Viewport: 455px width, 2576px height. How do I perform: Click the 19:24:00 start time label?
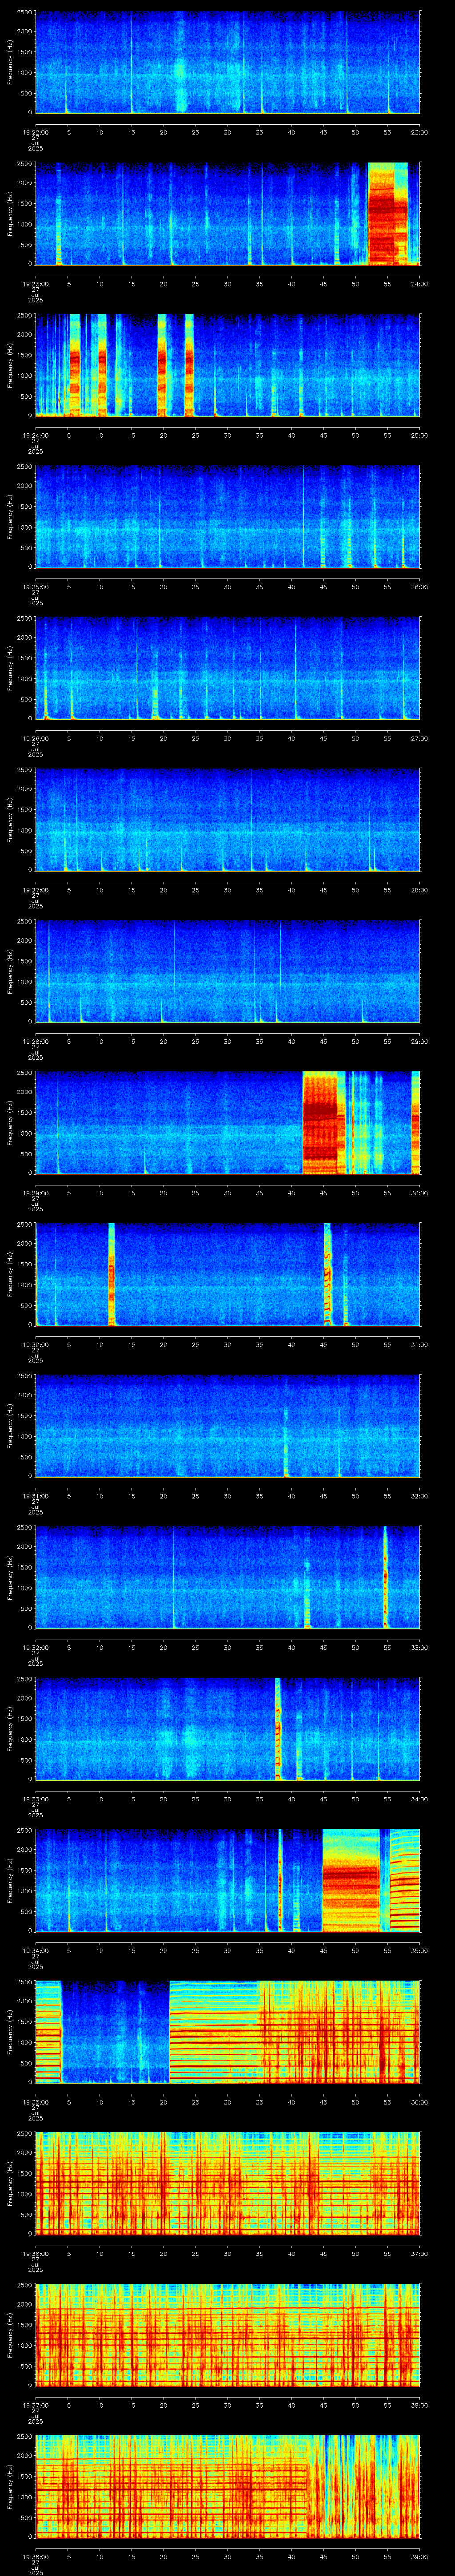coord(35,435)
